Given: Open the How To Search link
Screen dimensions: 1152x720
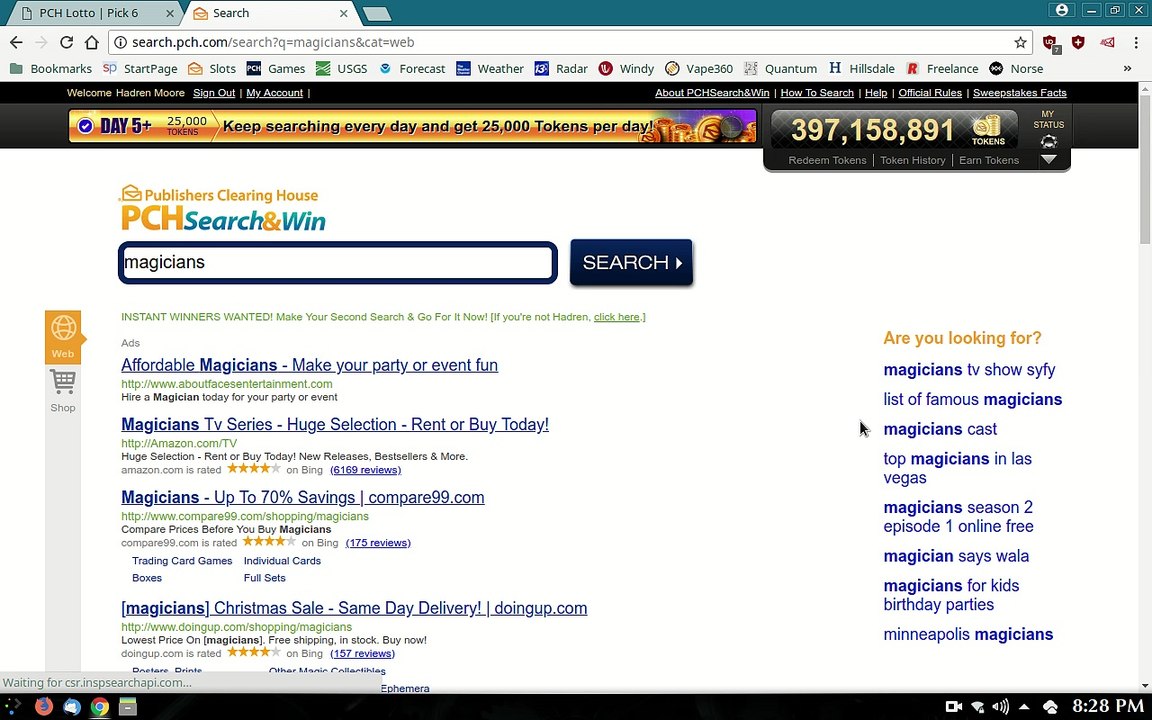Looking at the screenshot, I should [817, 93].
